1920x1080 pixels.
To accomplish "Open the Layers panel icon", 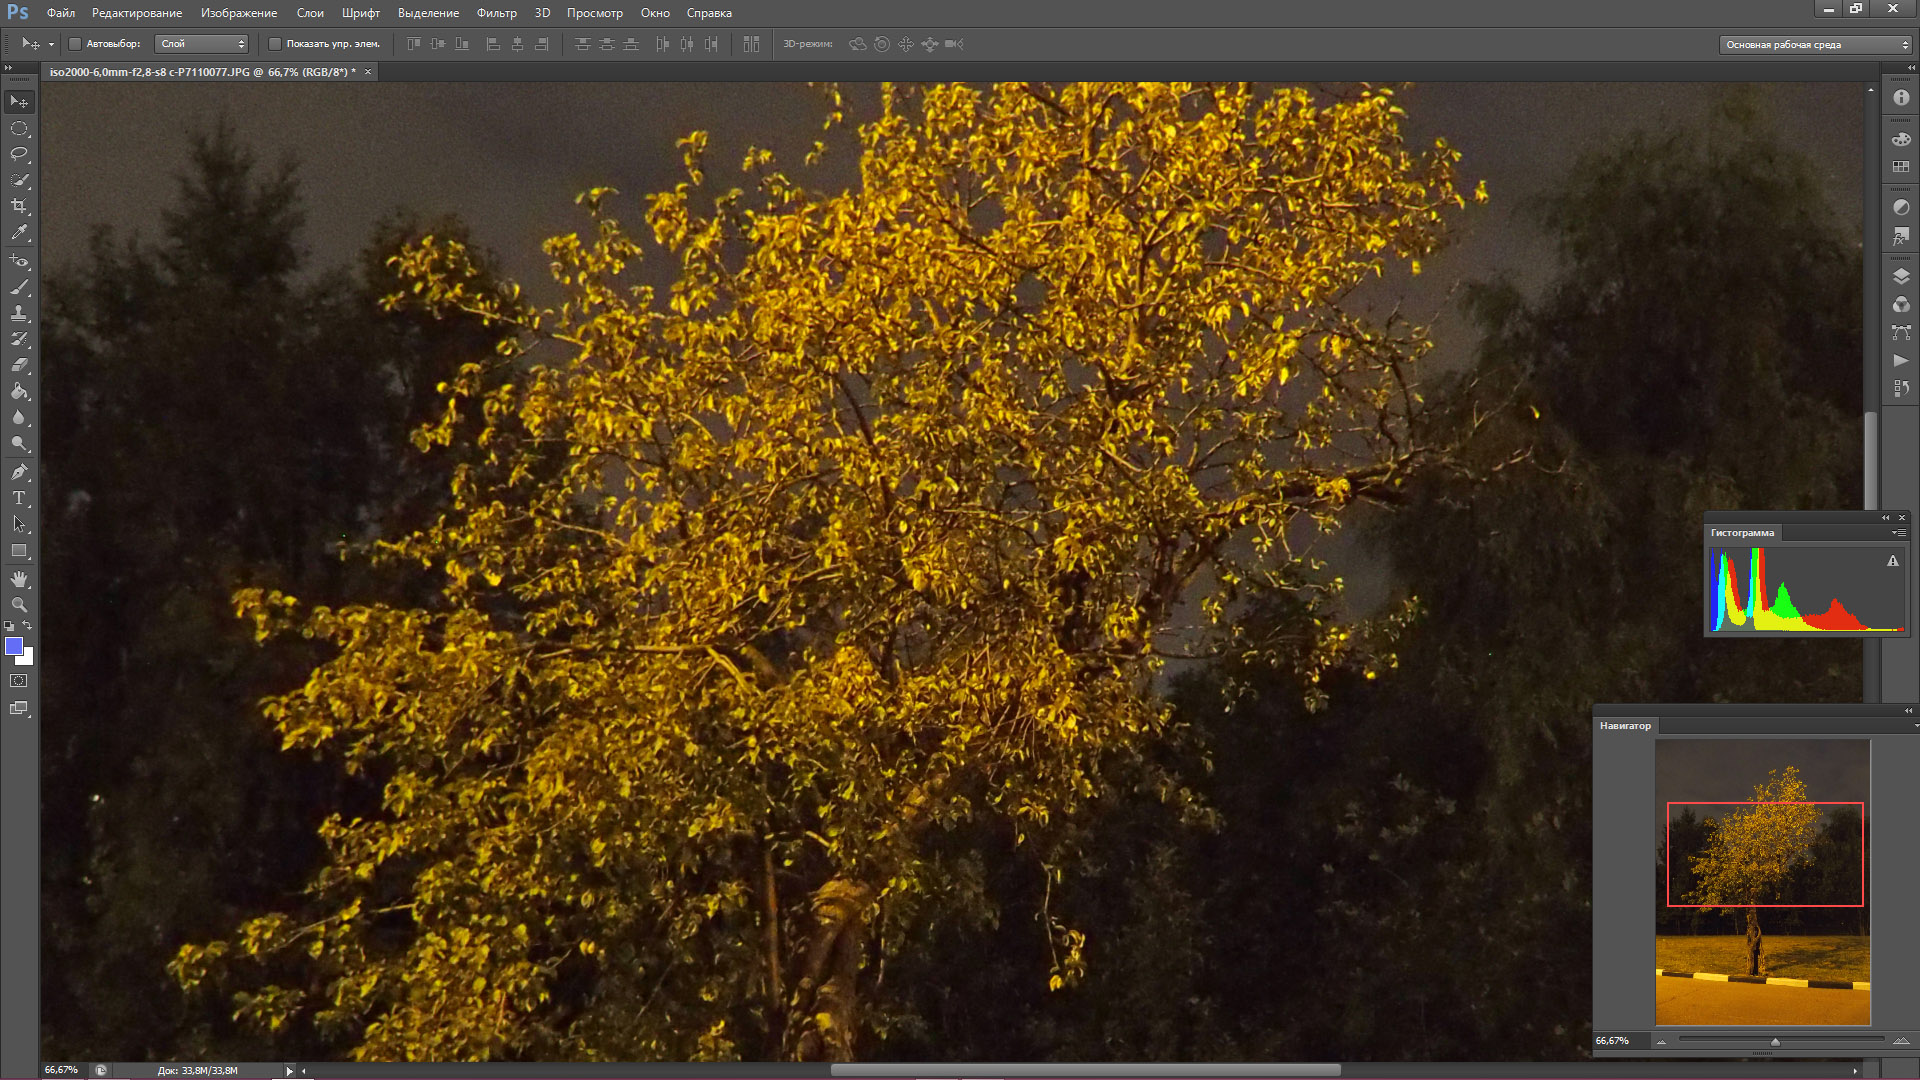I will 1901,277.
